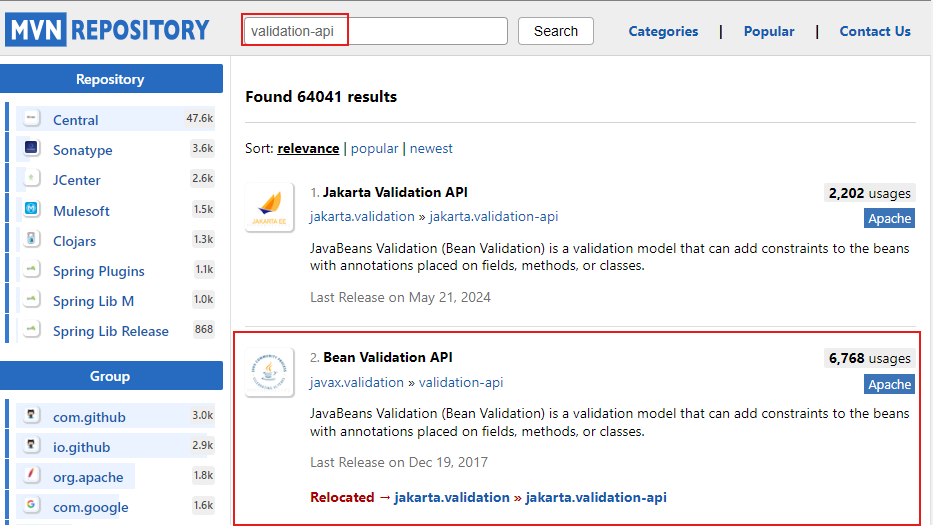The height and width of the screenshot is (526, 933).
Task: Click the 2,202 usages badge
Action: coord(869,193)
